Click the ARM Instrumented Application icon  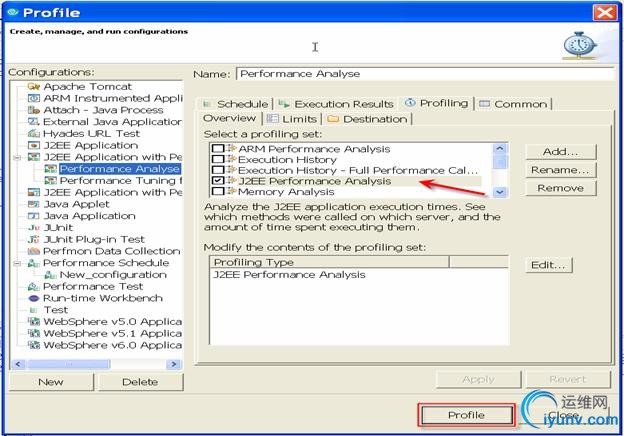point(34,98)
